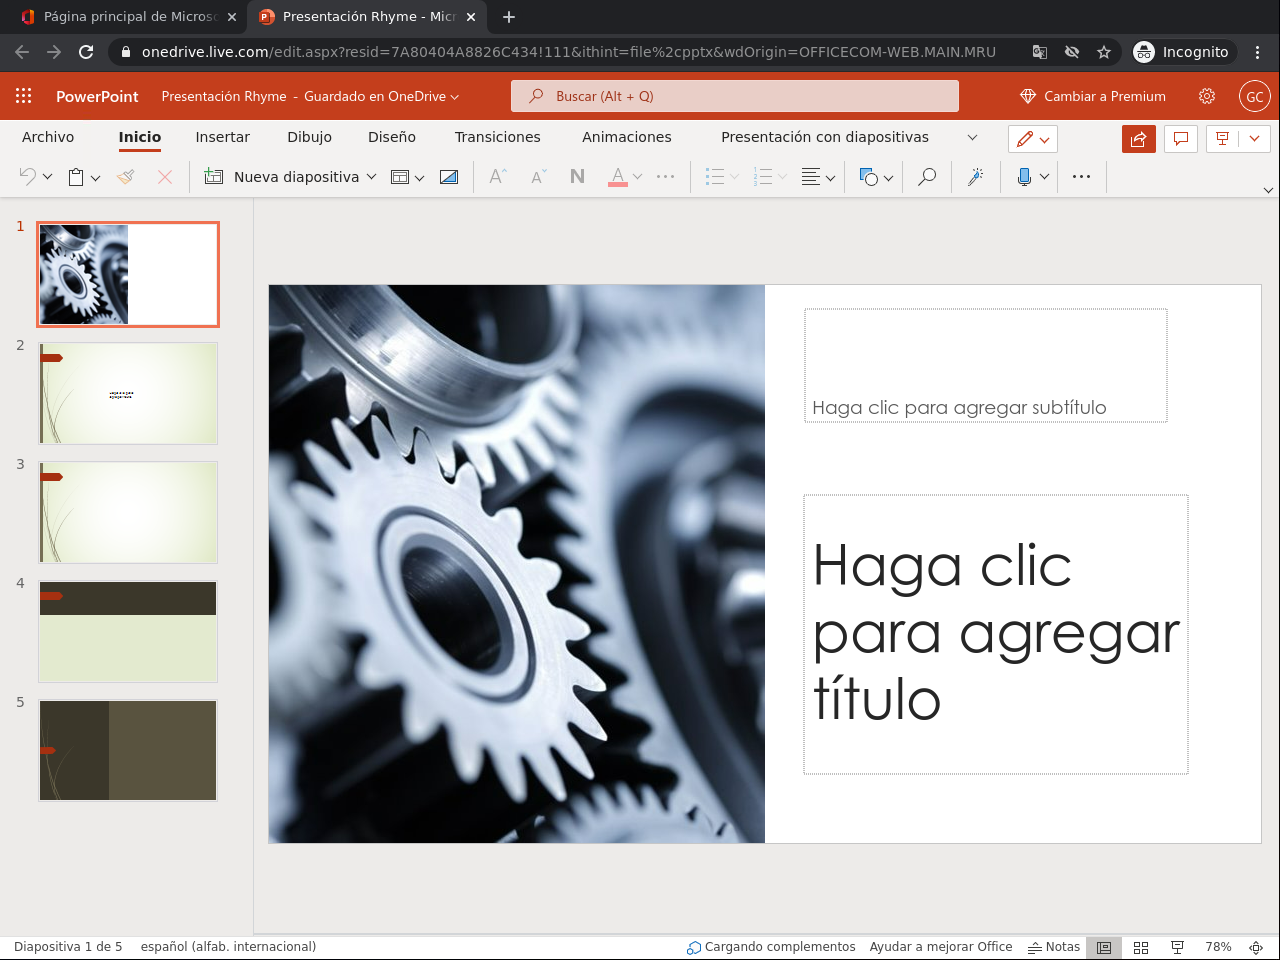The width and height of the screenshot is (1280, 960).
Task: Open the Chrome three-dot menu
Action: click(x=1258, y=52)
